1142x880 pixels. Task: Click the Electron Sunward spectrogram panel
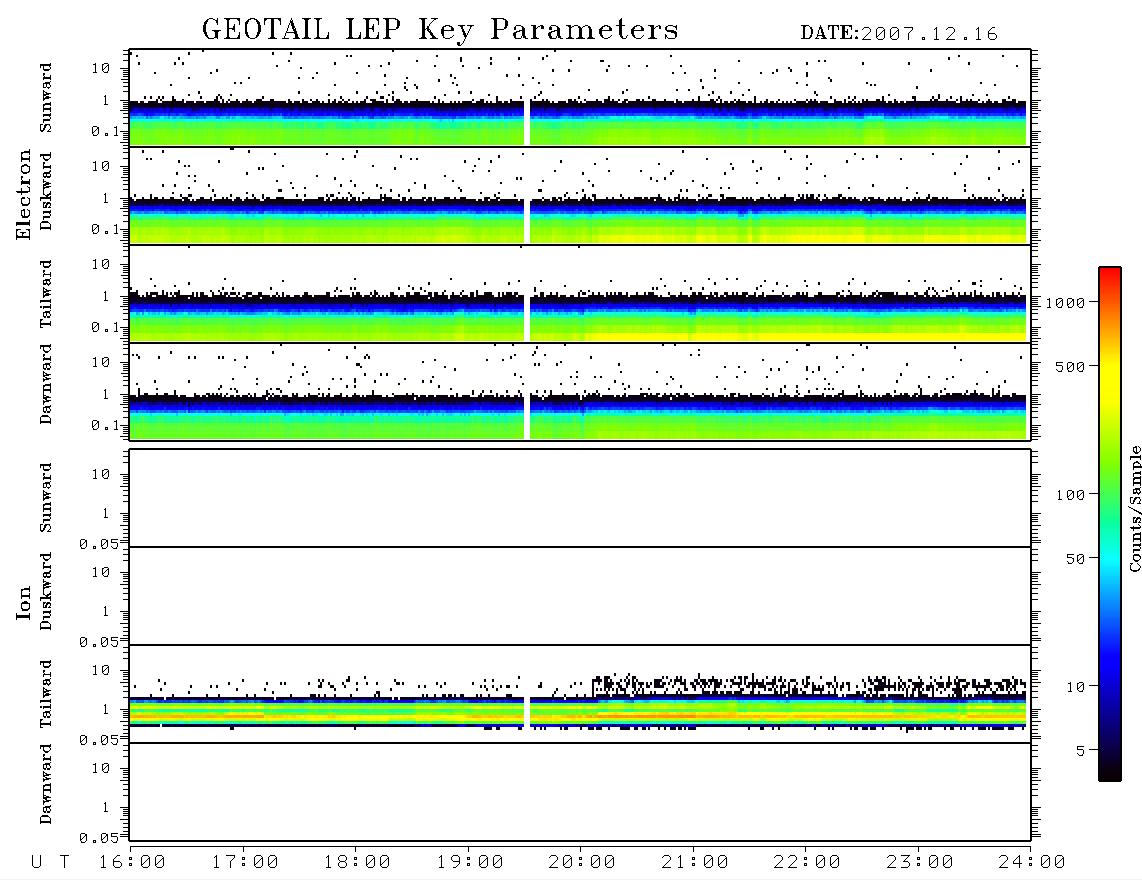click(x=580, y=98)
